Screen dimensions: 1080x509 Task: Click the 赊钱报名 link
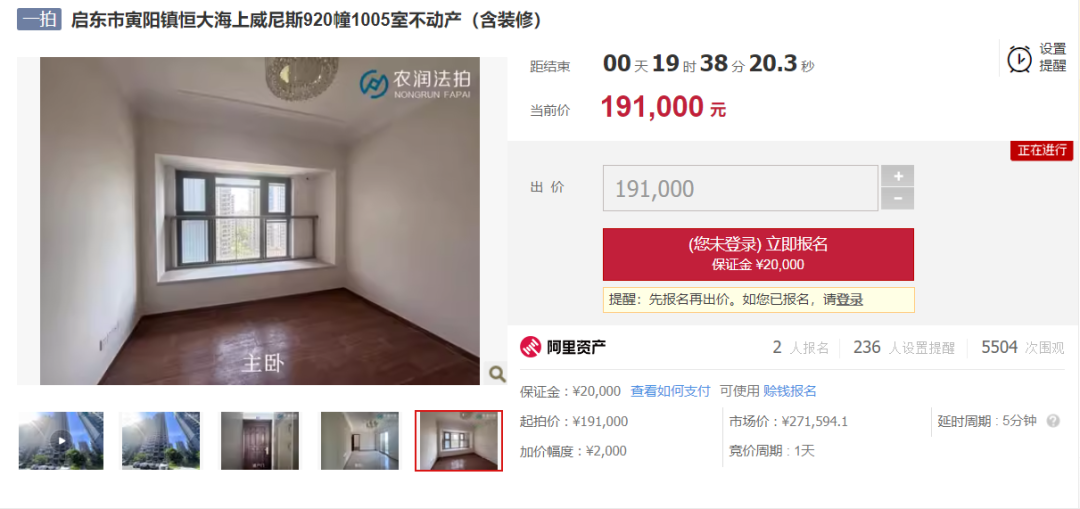(x=790, y=391)
